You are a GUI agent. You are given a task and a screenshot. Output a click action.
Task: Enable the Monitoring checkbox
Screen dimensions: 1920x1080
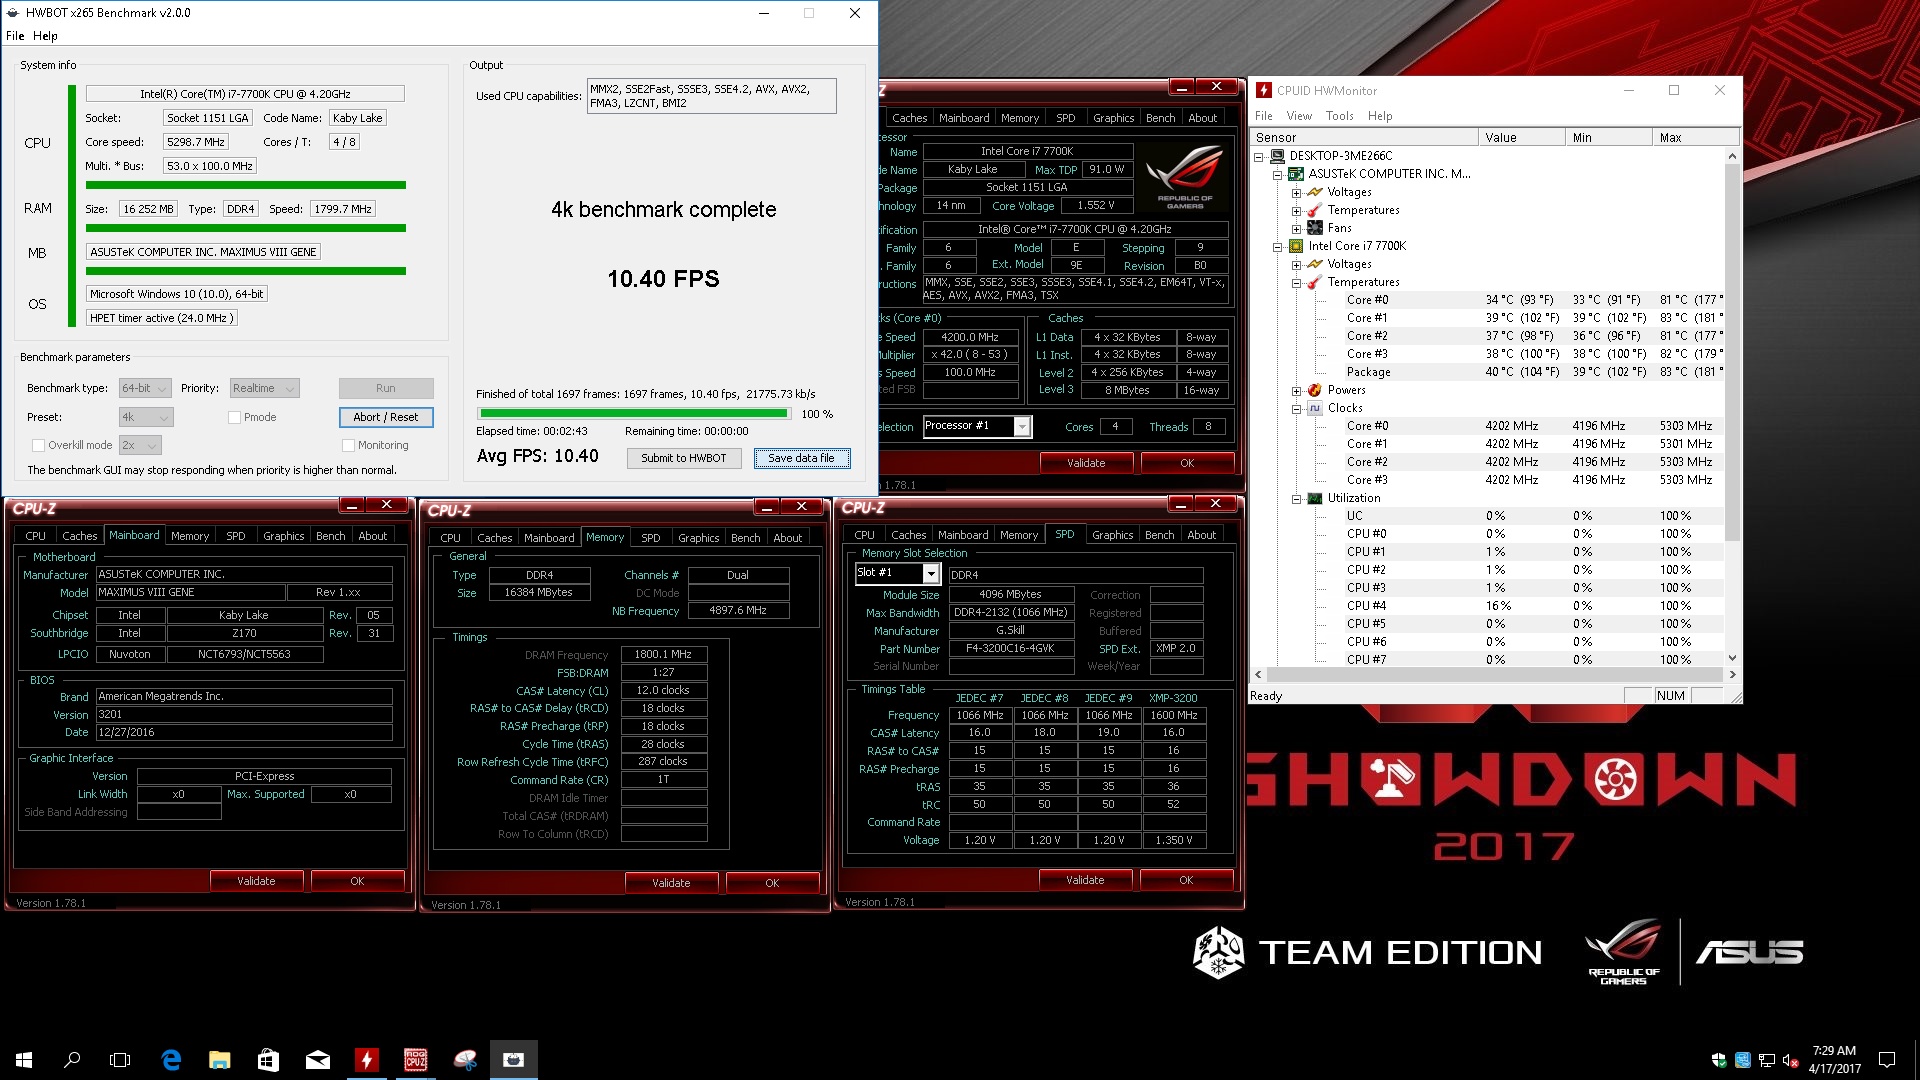[348, 446]
